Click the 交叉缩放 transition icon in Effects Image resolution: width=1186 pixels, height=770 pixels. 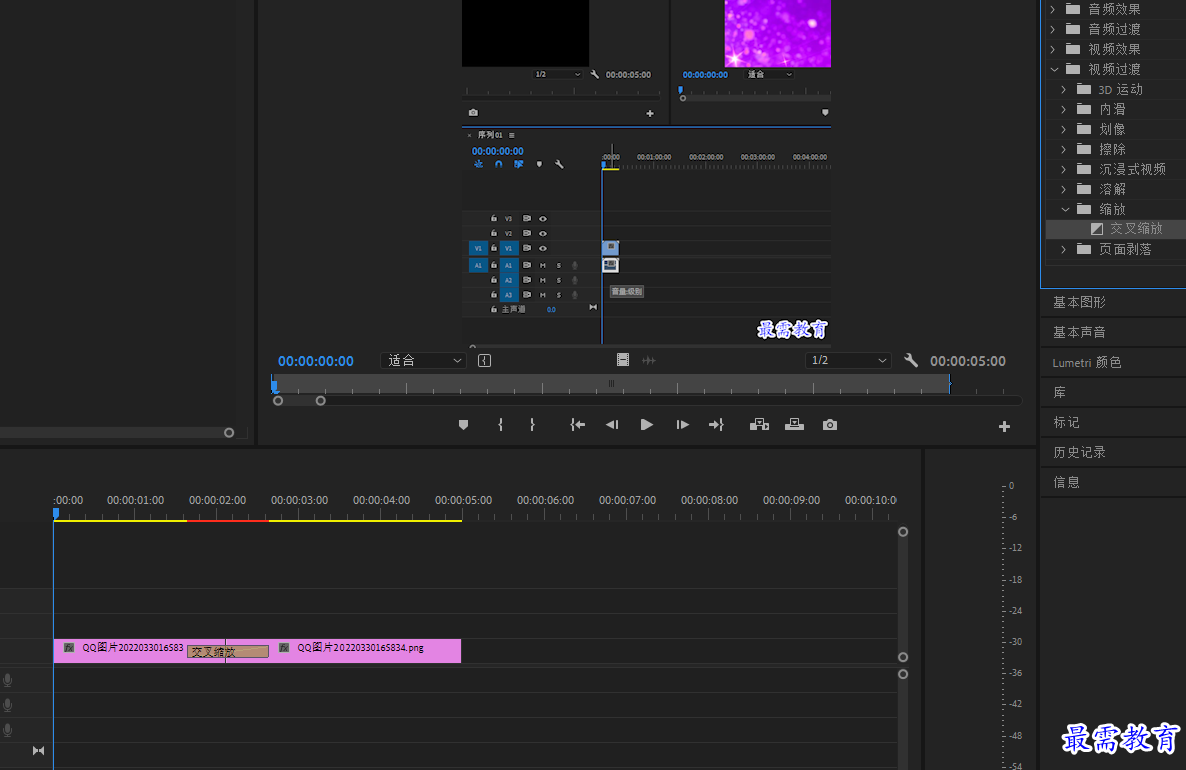(x=1097, y=228)
